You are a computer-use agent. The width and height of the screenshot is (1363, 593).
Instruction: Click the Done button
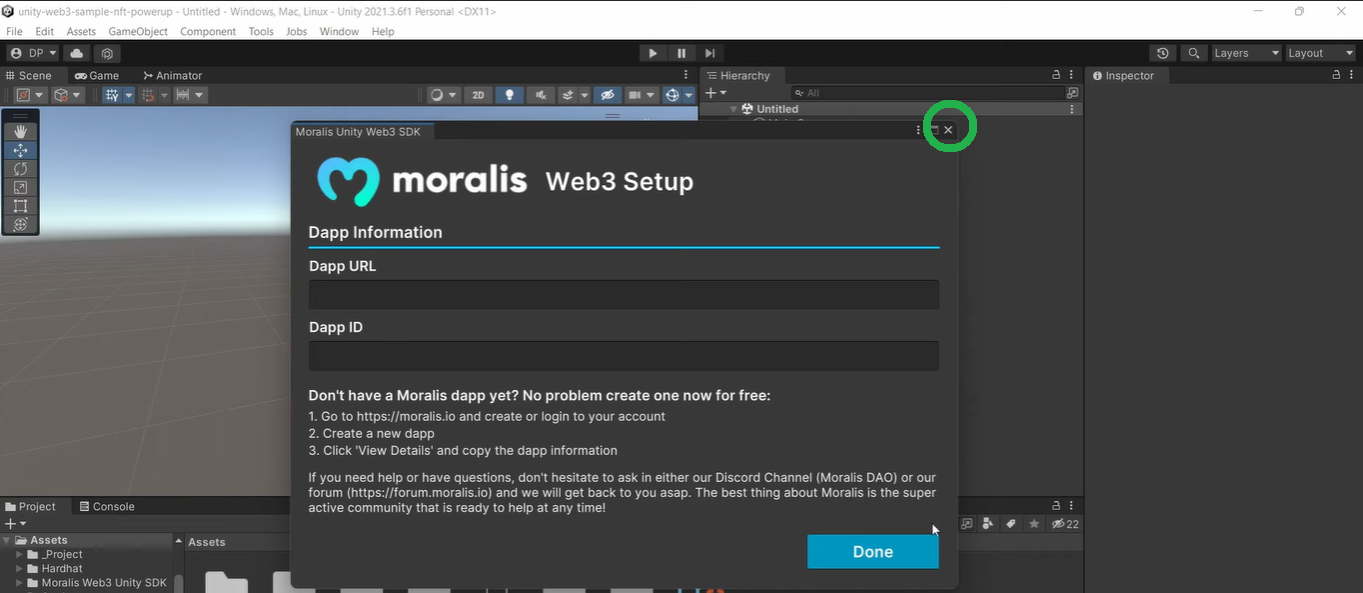pos(873,552)
